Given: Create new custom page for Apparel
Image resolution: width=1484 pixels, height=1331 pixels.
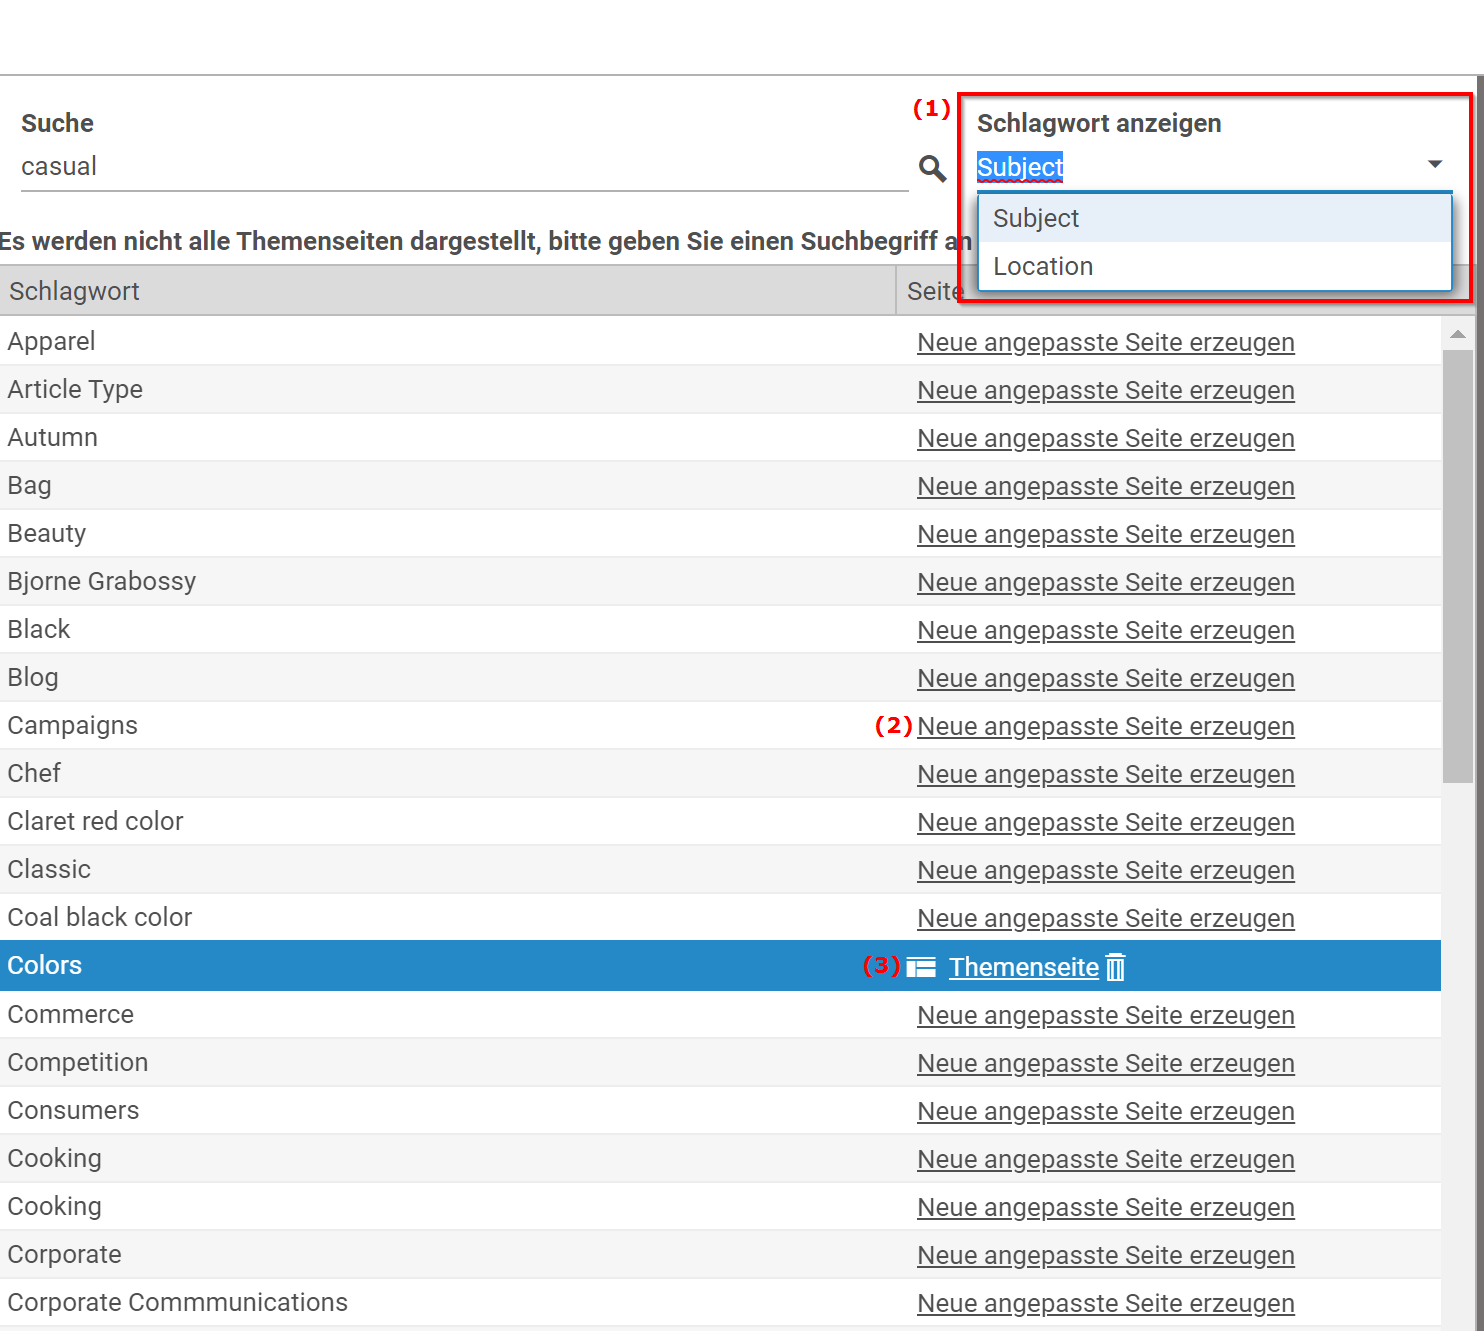Looking at the screenshot, I should pyautogui.click(x=1105, y=342).
